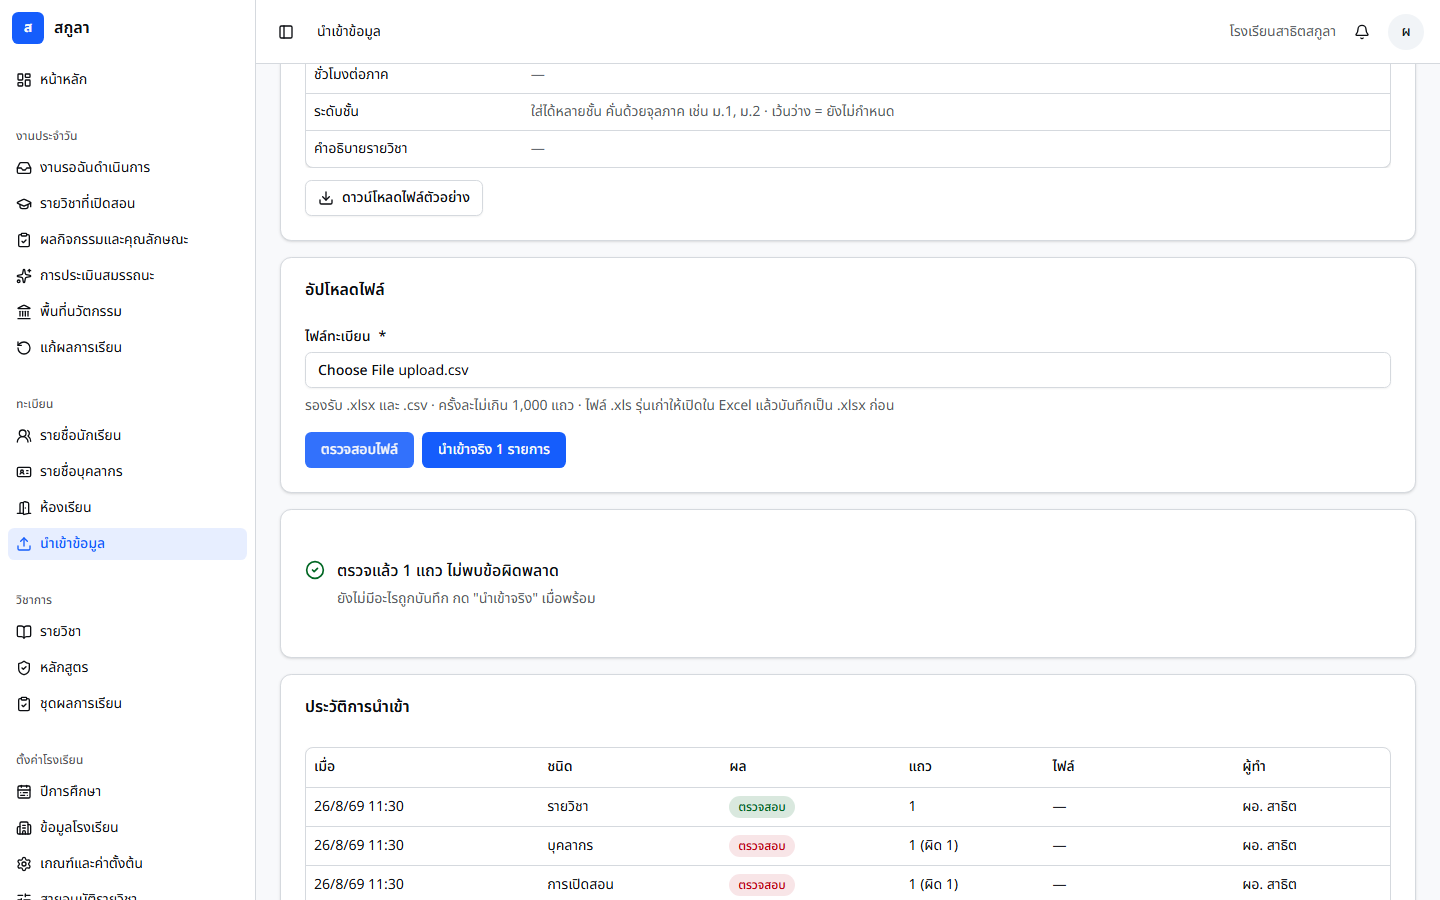Viewport: 1440px width, 900px height.
Task: Click ตรวจสอบ badge in การเปิดสอน row
Action: [762, 885]
